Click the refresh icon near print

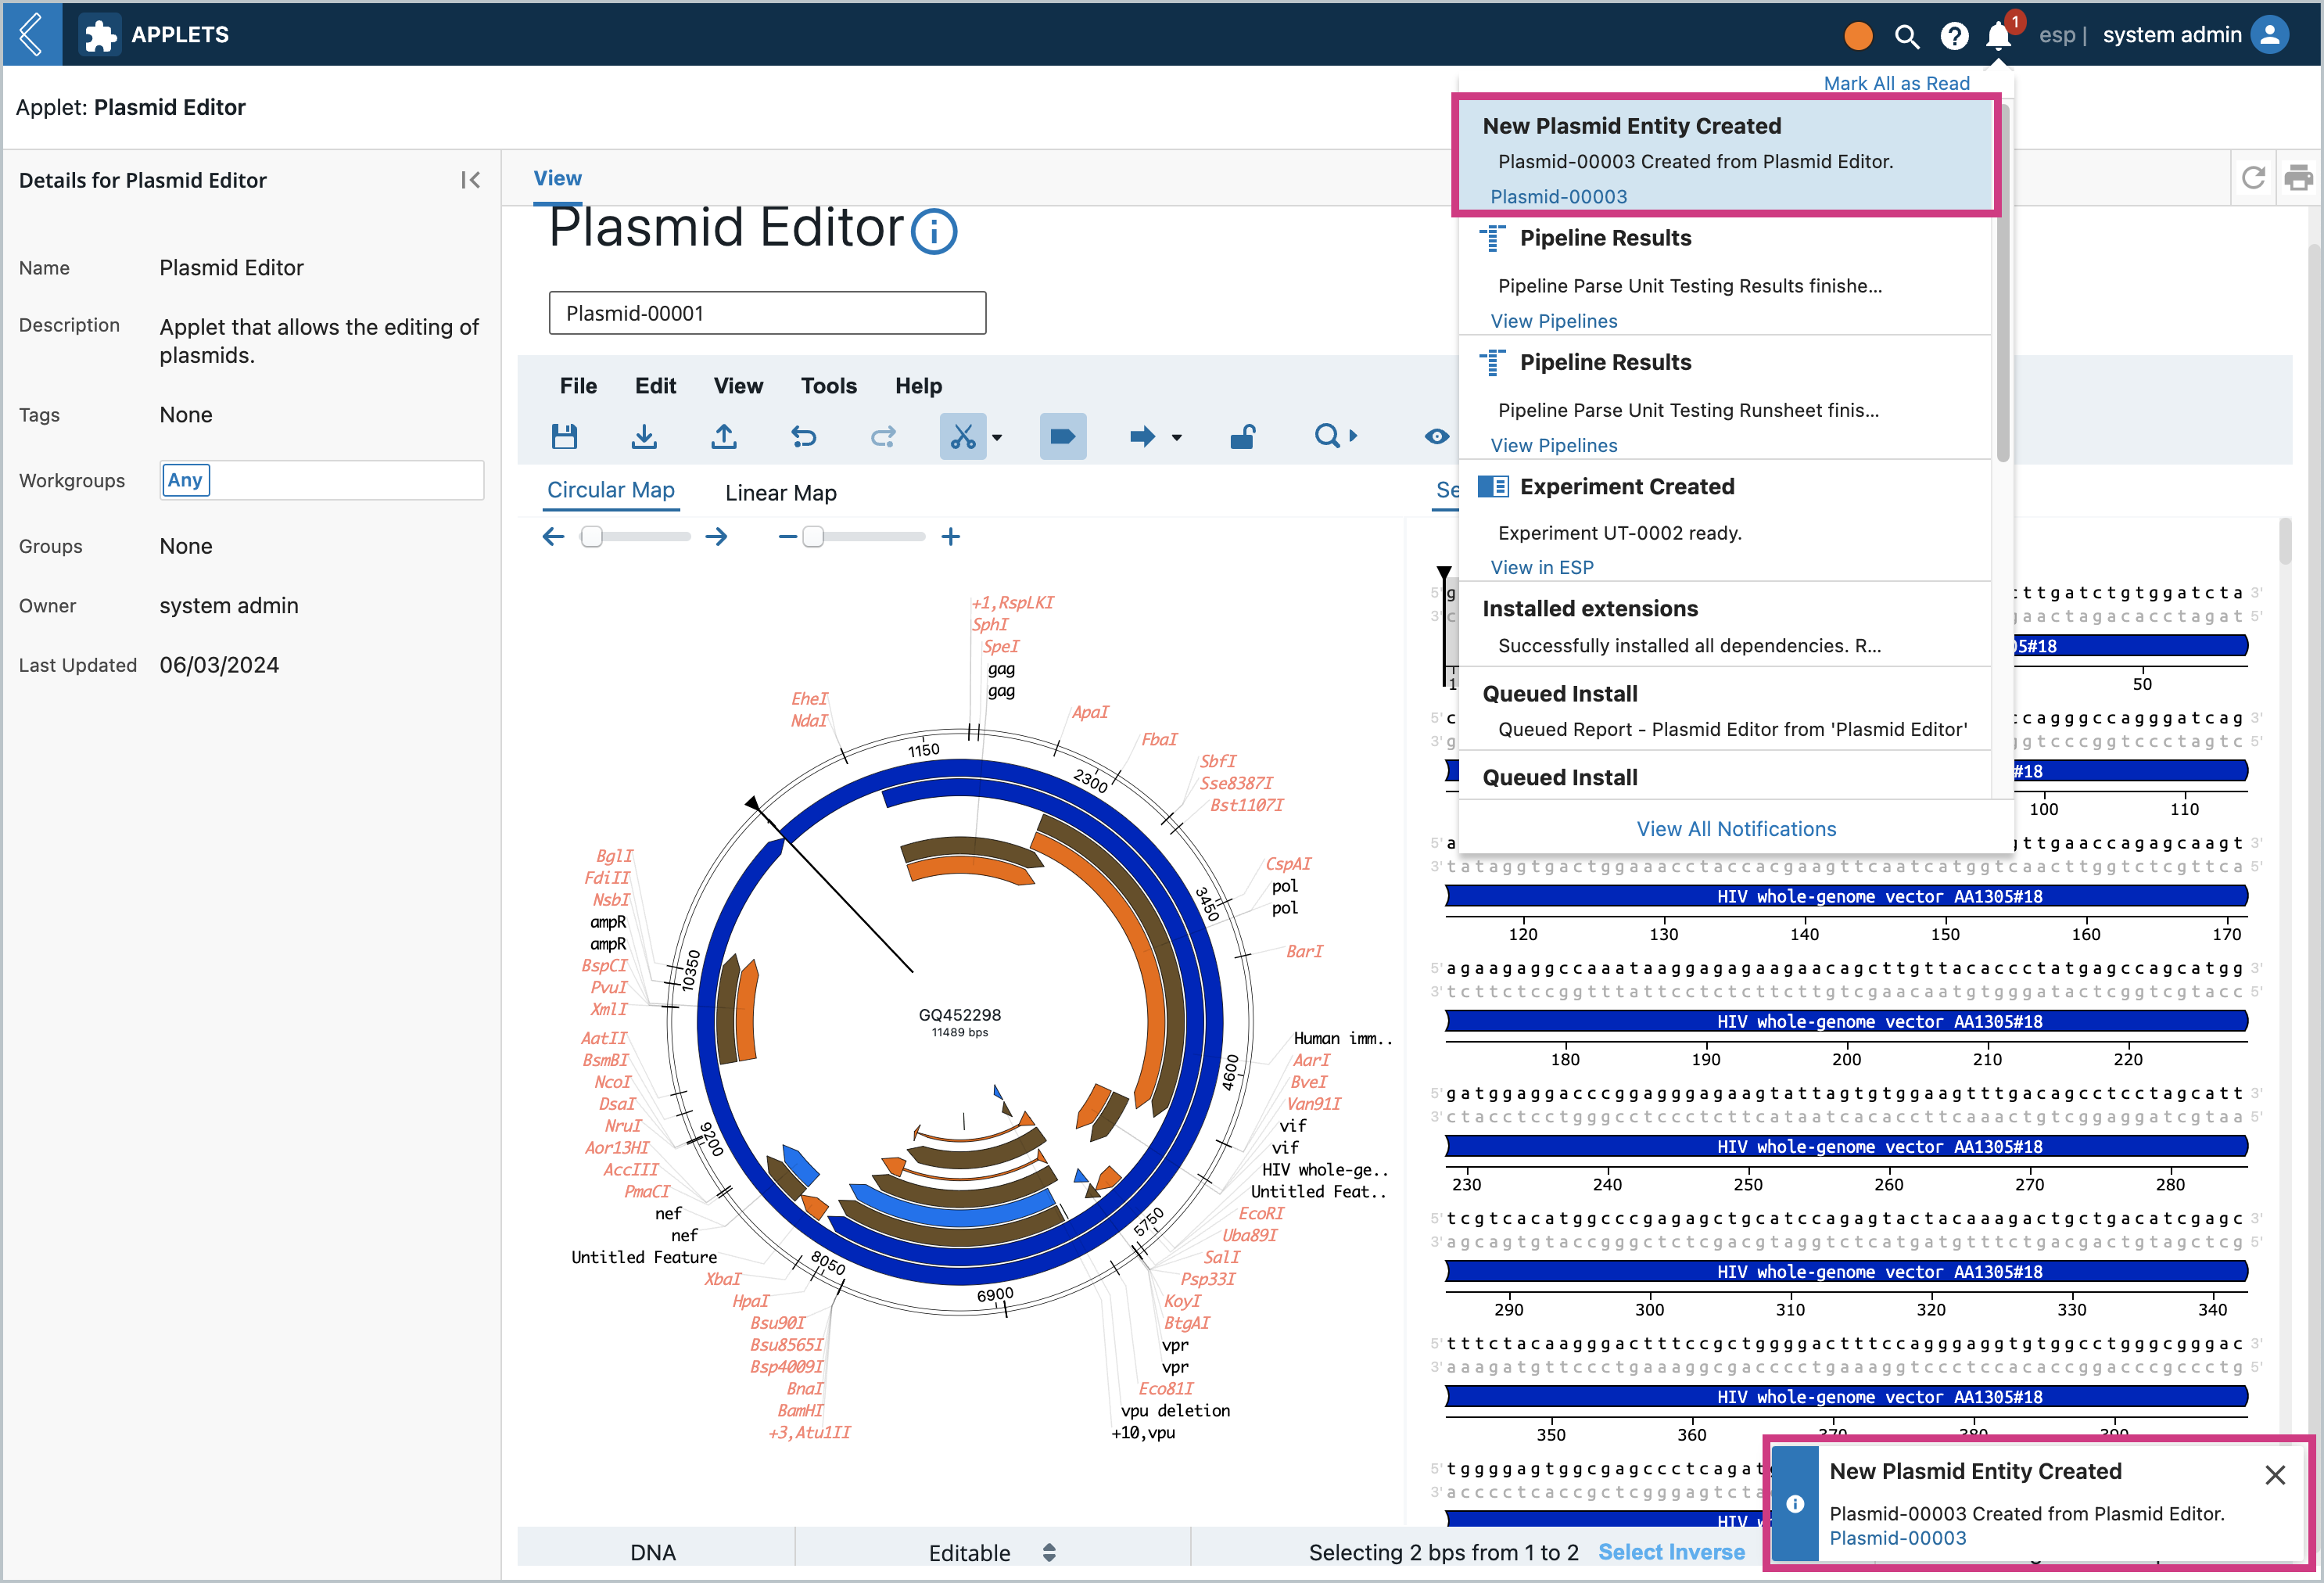(2253, 178)
